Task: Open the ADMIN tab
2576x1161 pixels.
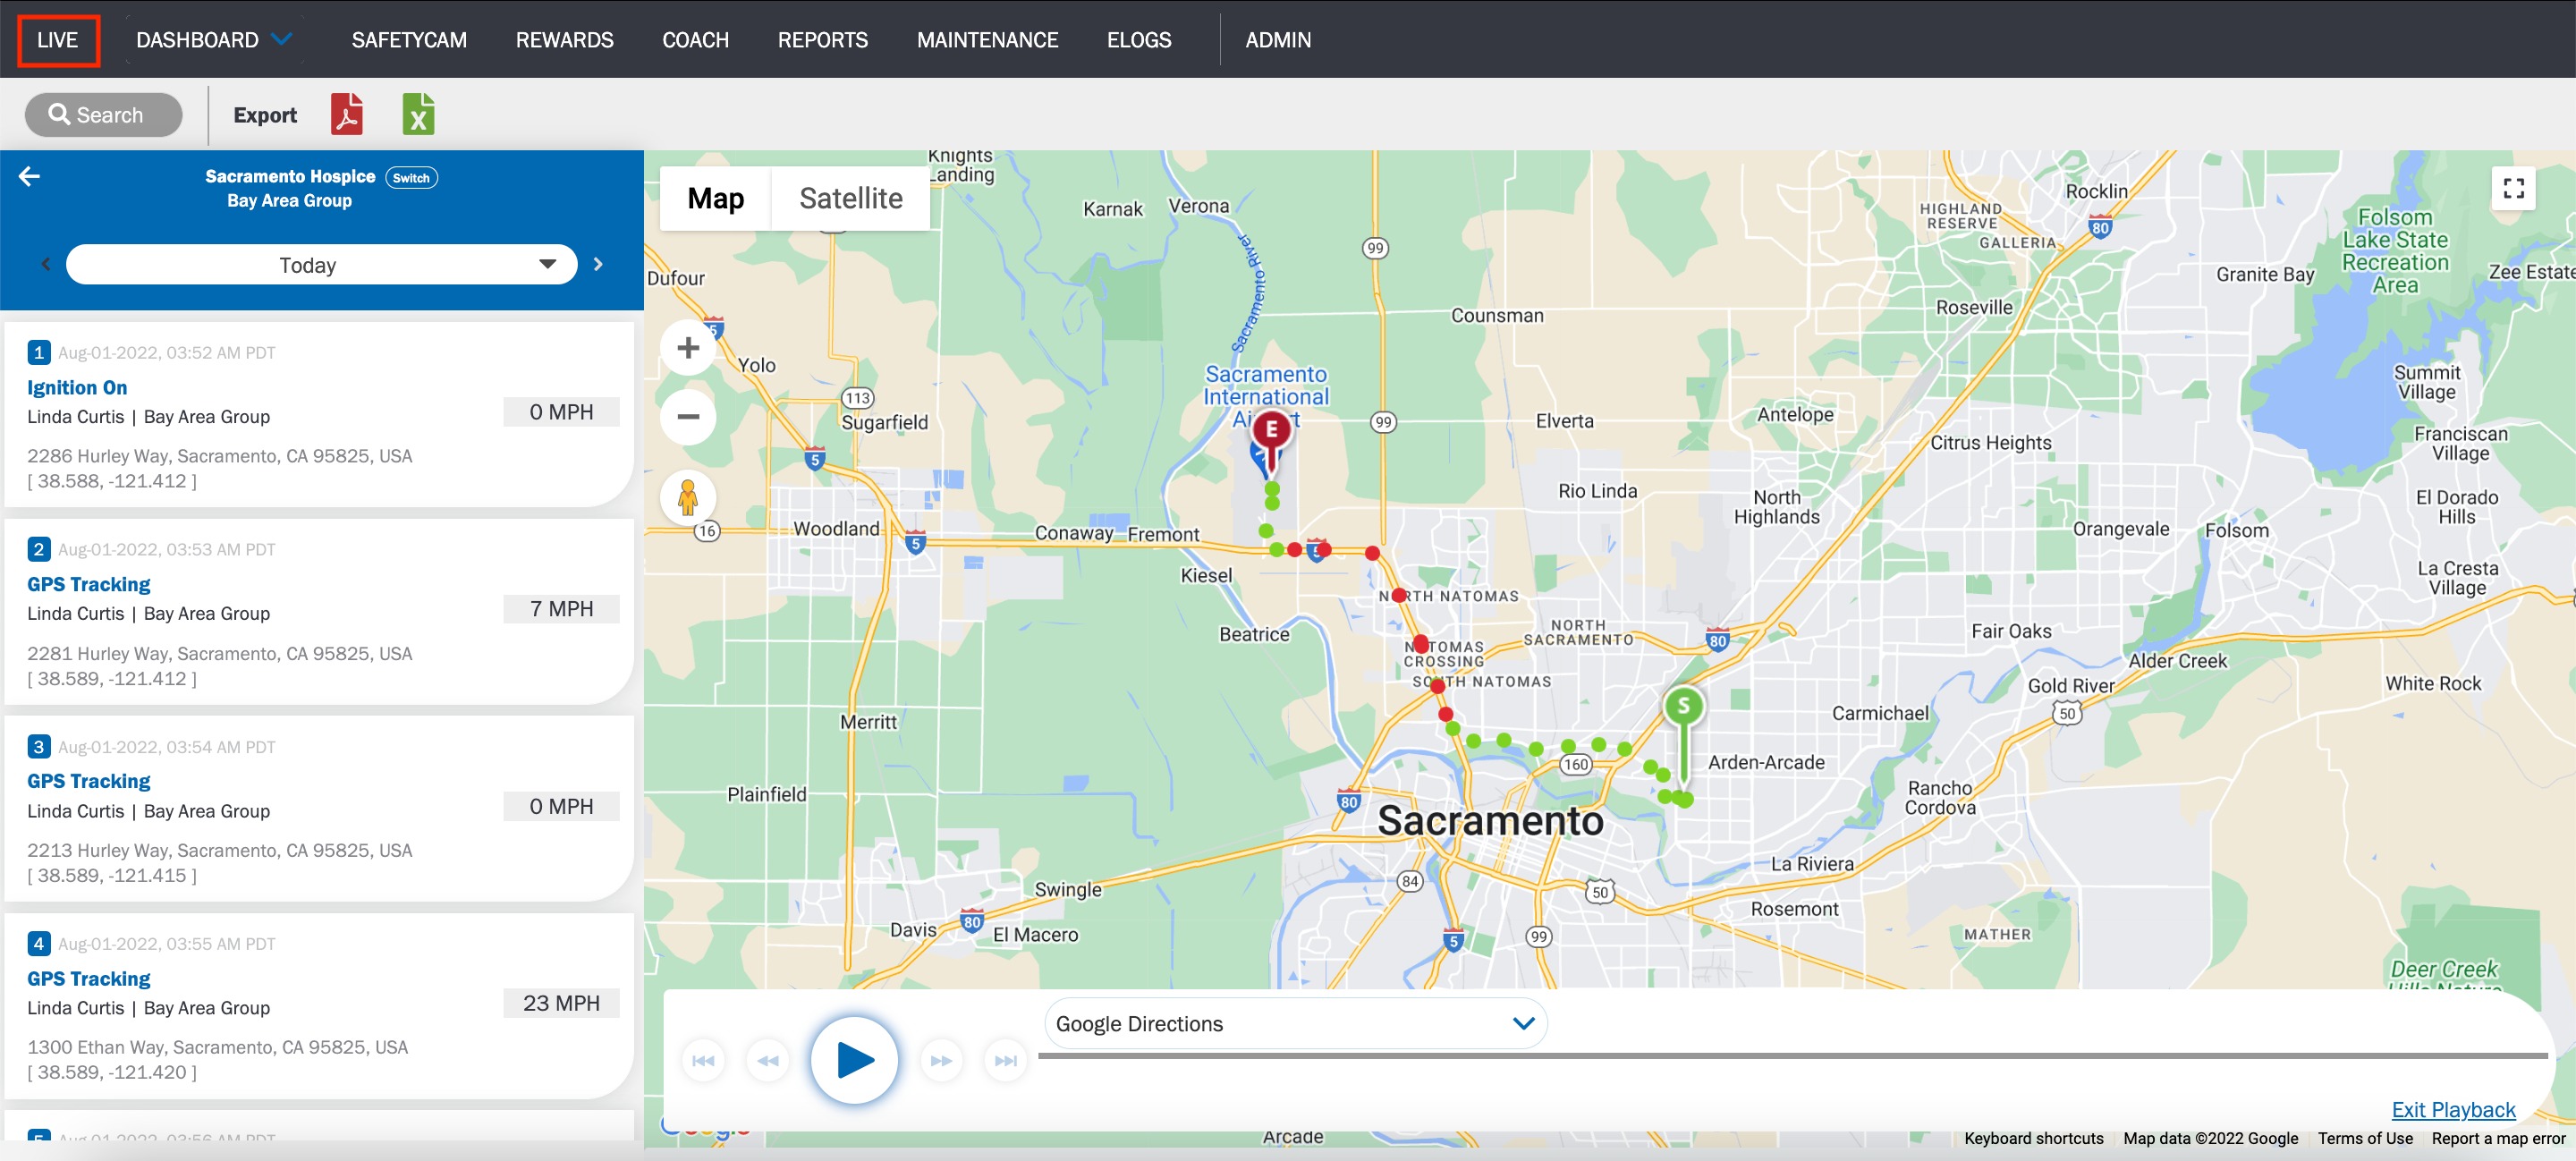Action: tap(1277, 40)
